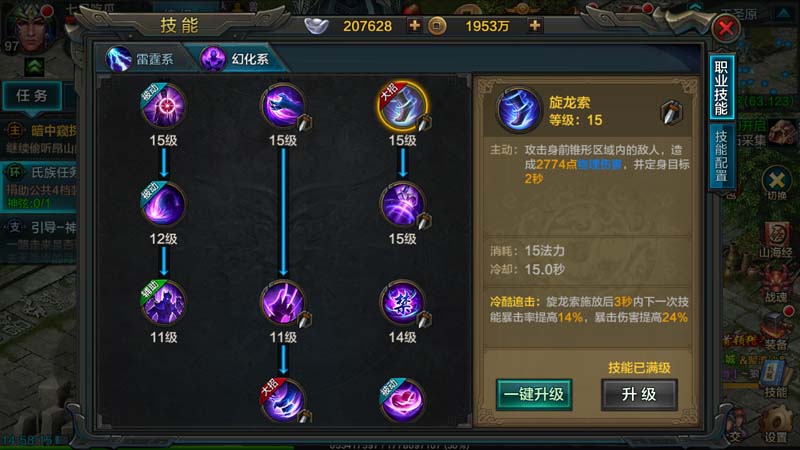Select the top passive crosshair skill icon

coord(163,106)
